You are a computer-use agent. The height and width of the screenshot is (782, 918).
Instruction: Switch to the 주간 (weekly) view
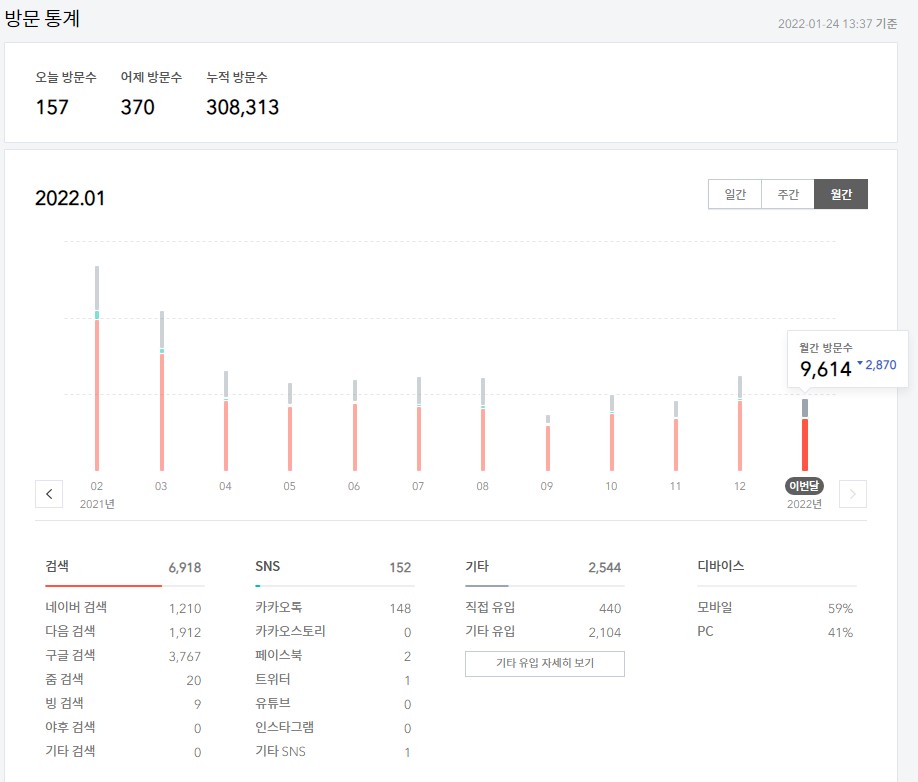pyautogui.click(x=788, y=194)
